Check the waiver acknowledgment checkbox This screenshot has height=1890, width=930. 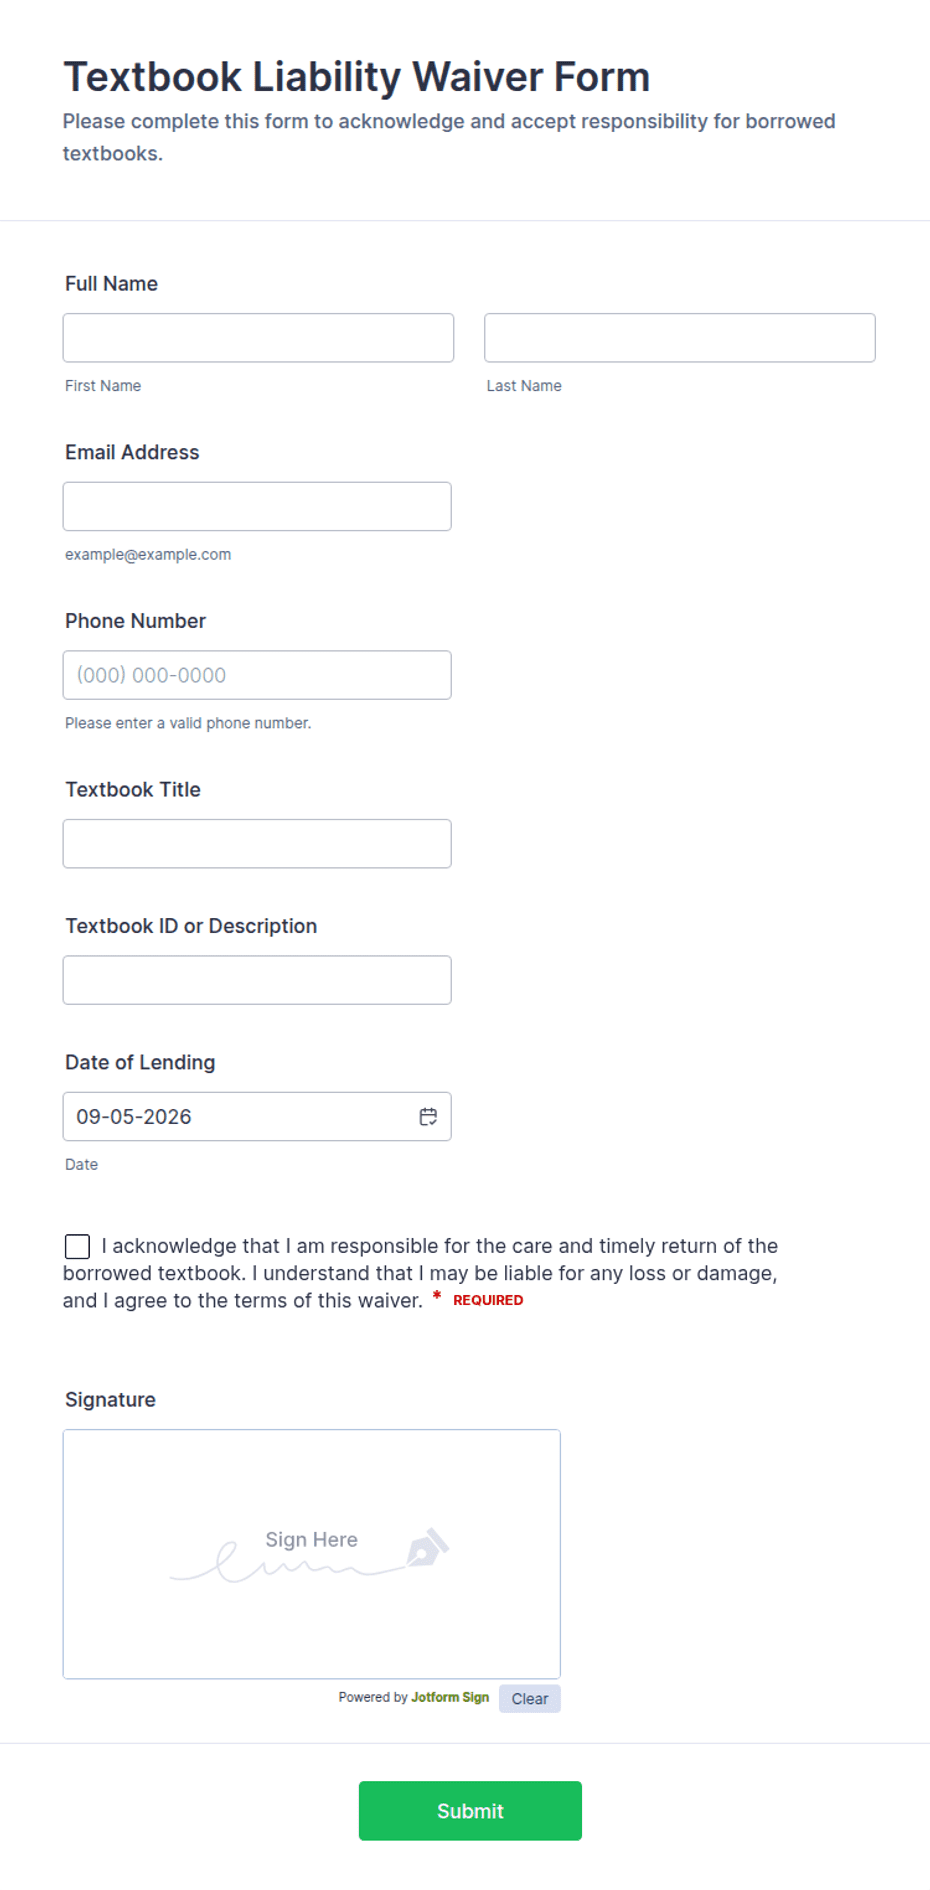point(77,1246)
